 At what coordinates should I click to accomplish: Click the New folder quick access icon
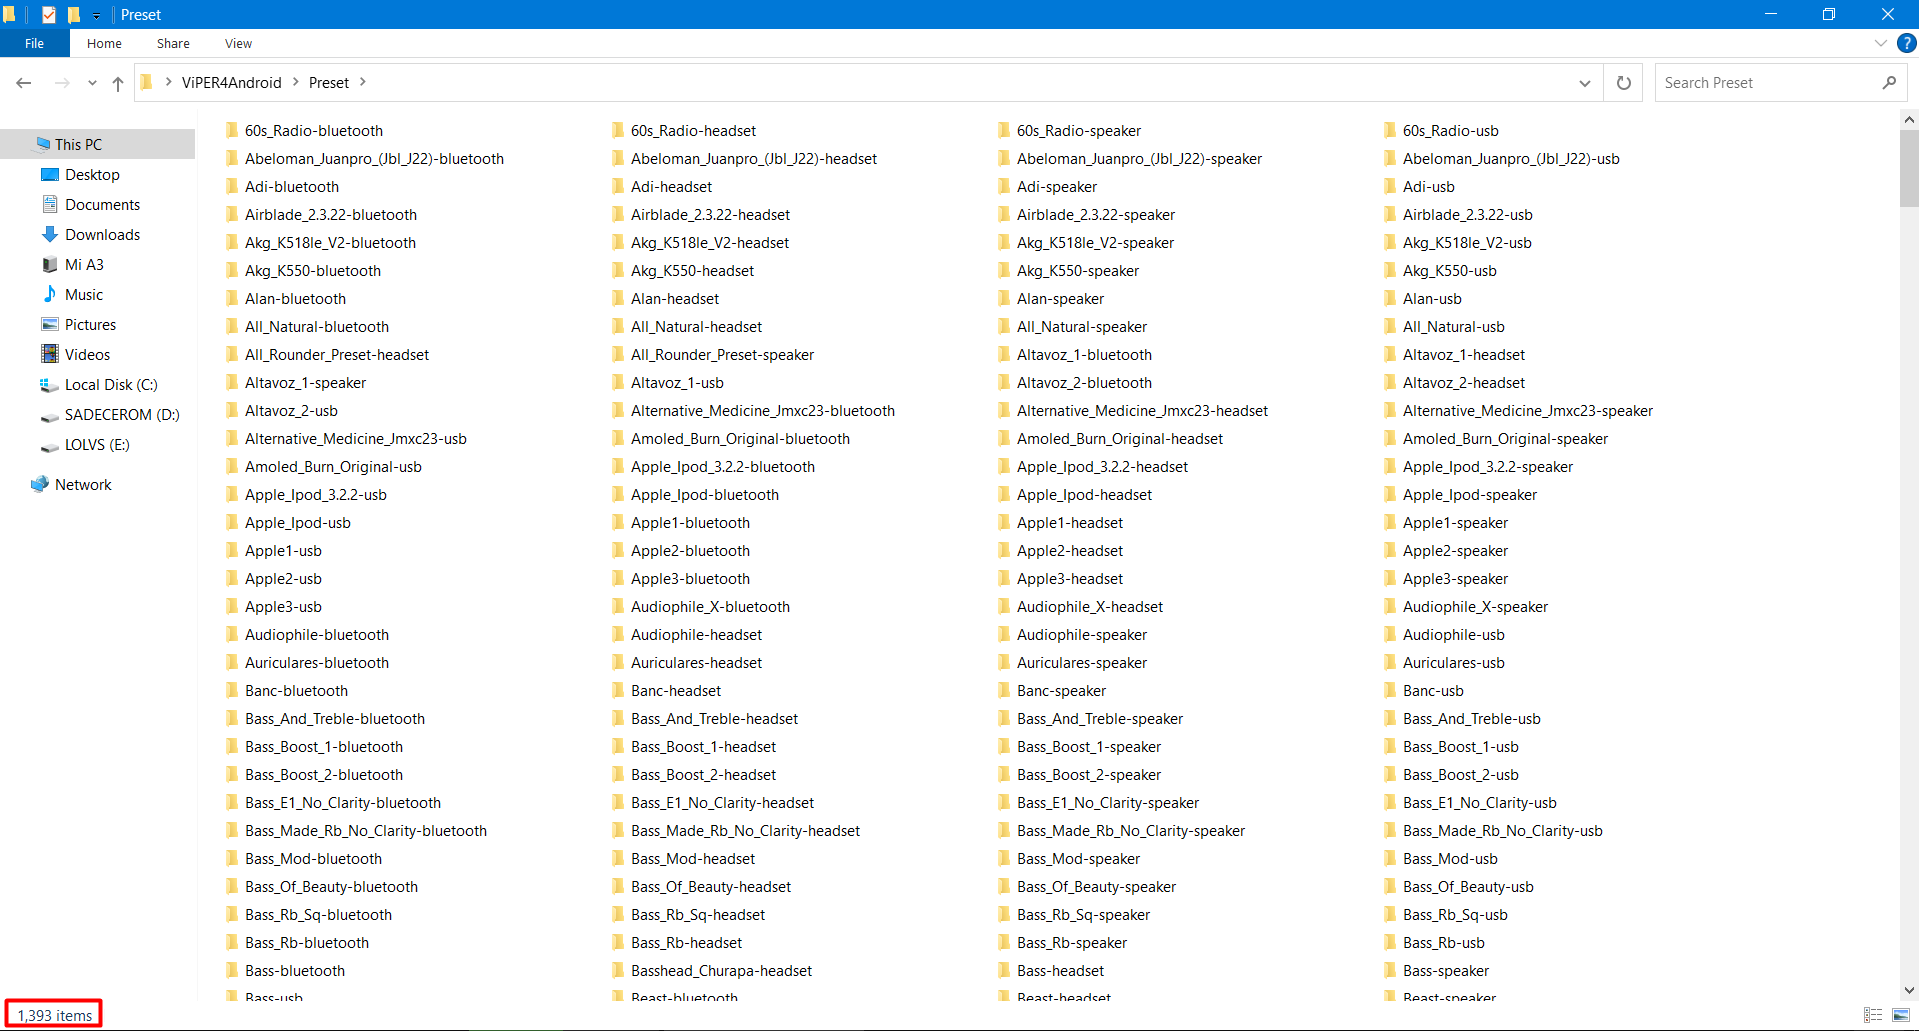click(74, 14)
